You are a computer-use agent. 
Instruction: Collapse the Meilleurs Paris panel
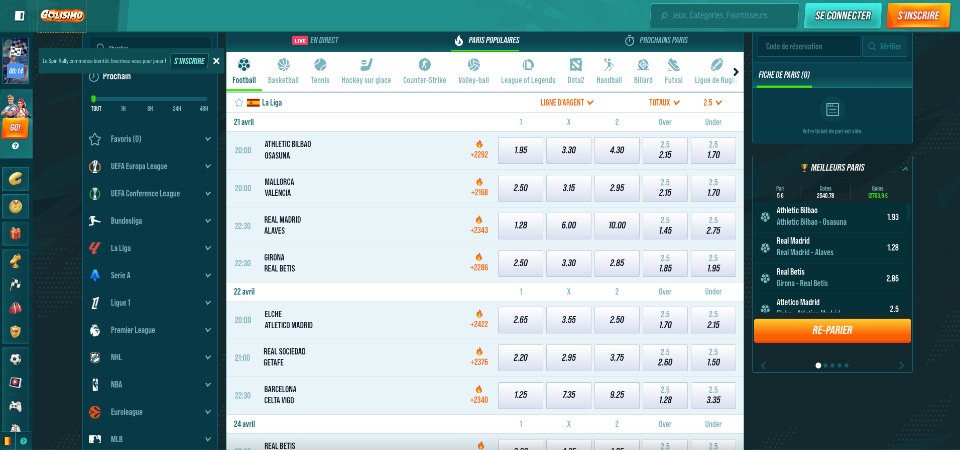[905, 168]
